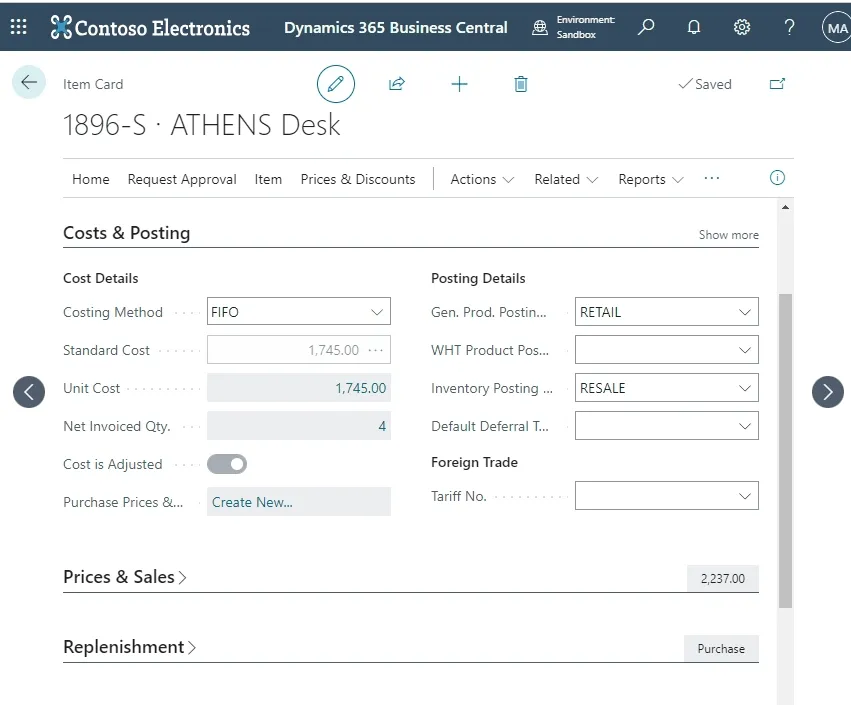Open the card in a new window
Image resolution: width=851 pixels, height=705 pixels.
pos(777,84)
